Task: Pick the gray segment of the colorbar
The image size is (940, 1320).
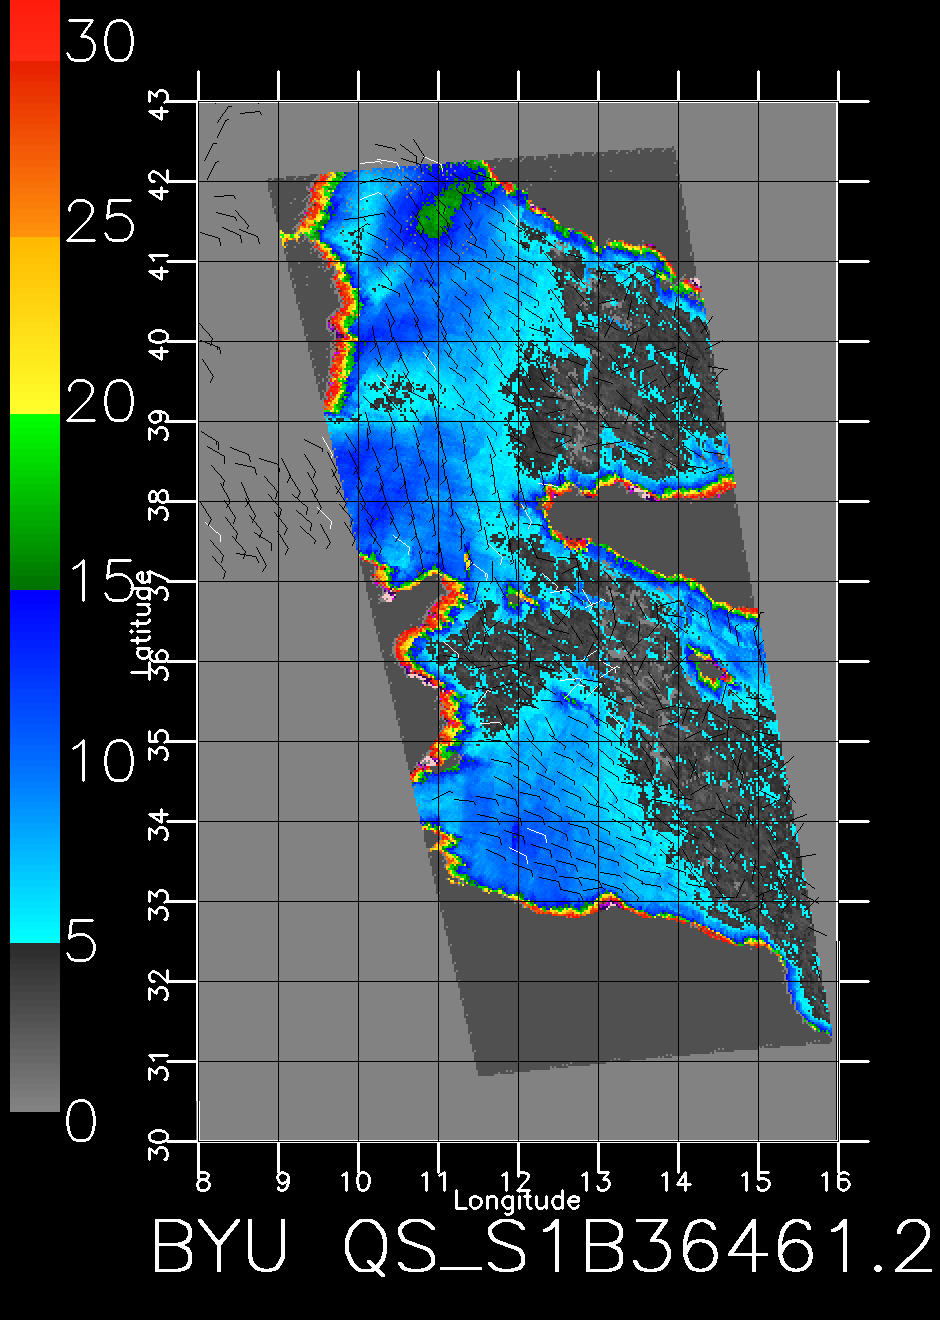Action: tap(34, 1027)
